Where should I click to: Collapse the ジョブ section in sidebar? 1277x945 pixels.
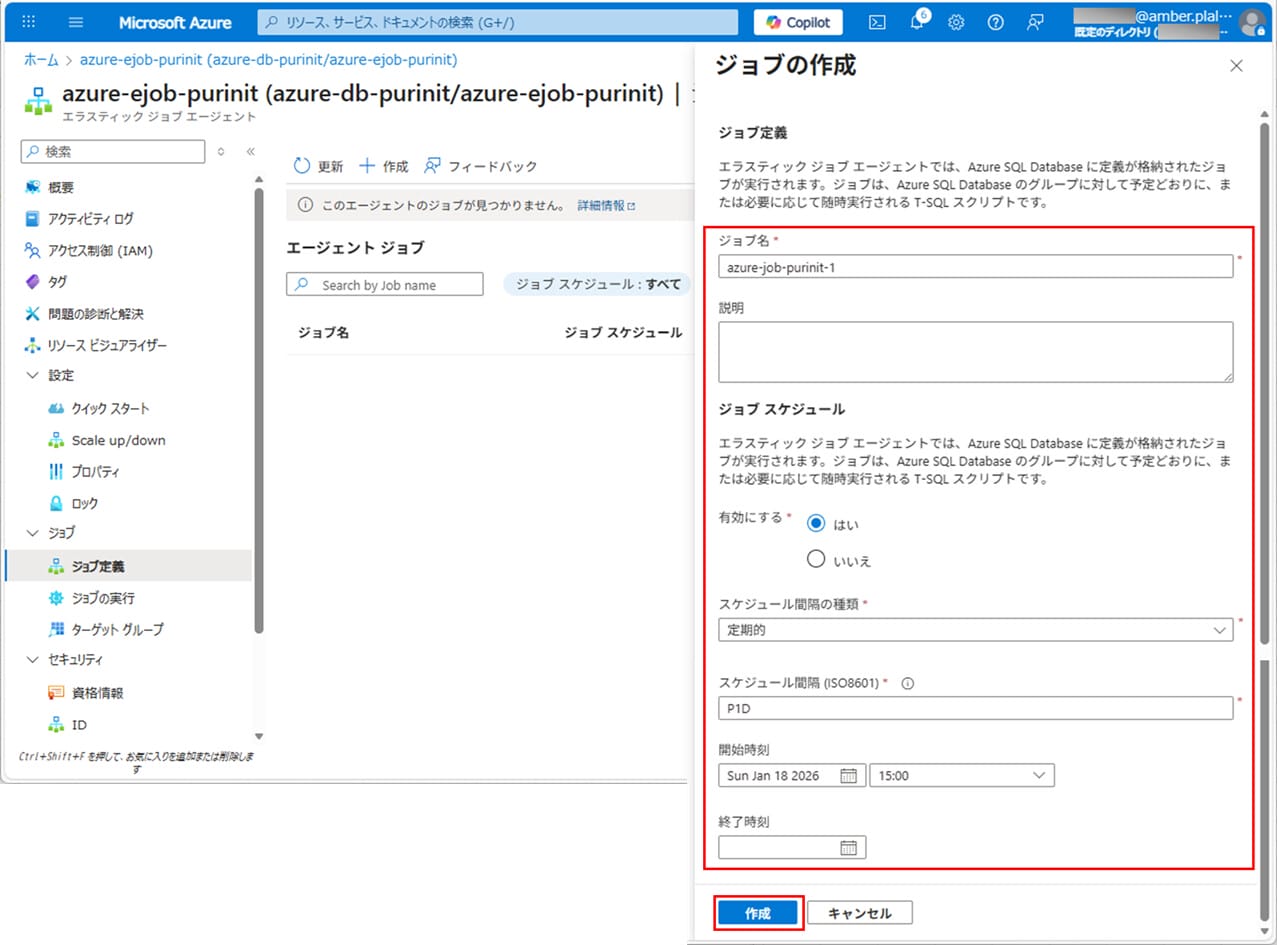[x=32, y=533]
